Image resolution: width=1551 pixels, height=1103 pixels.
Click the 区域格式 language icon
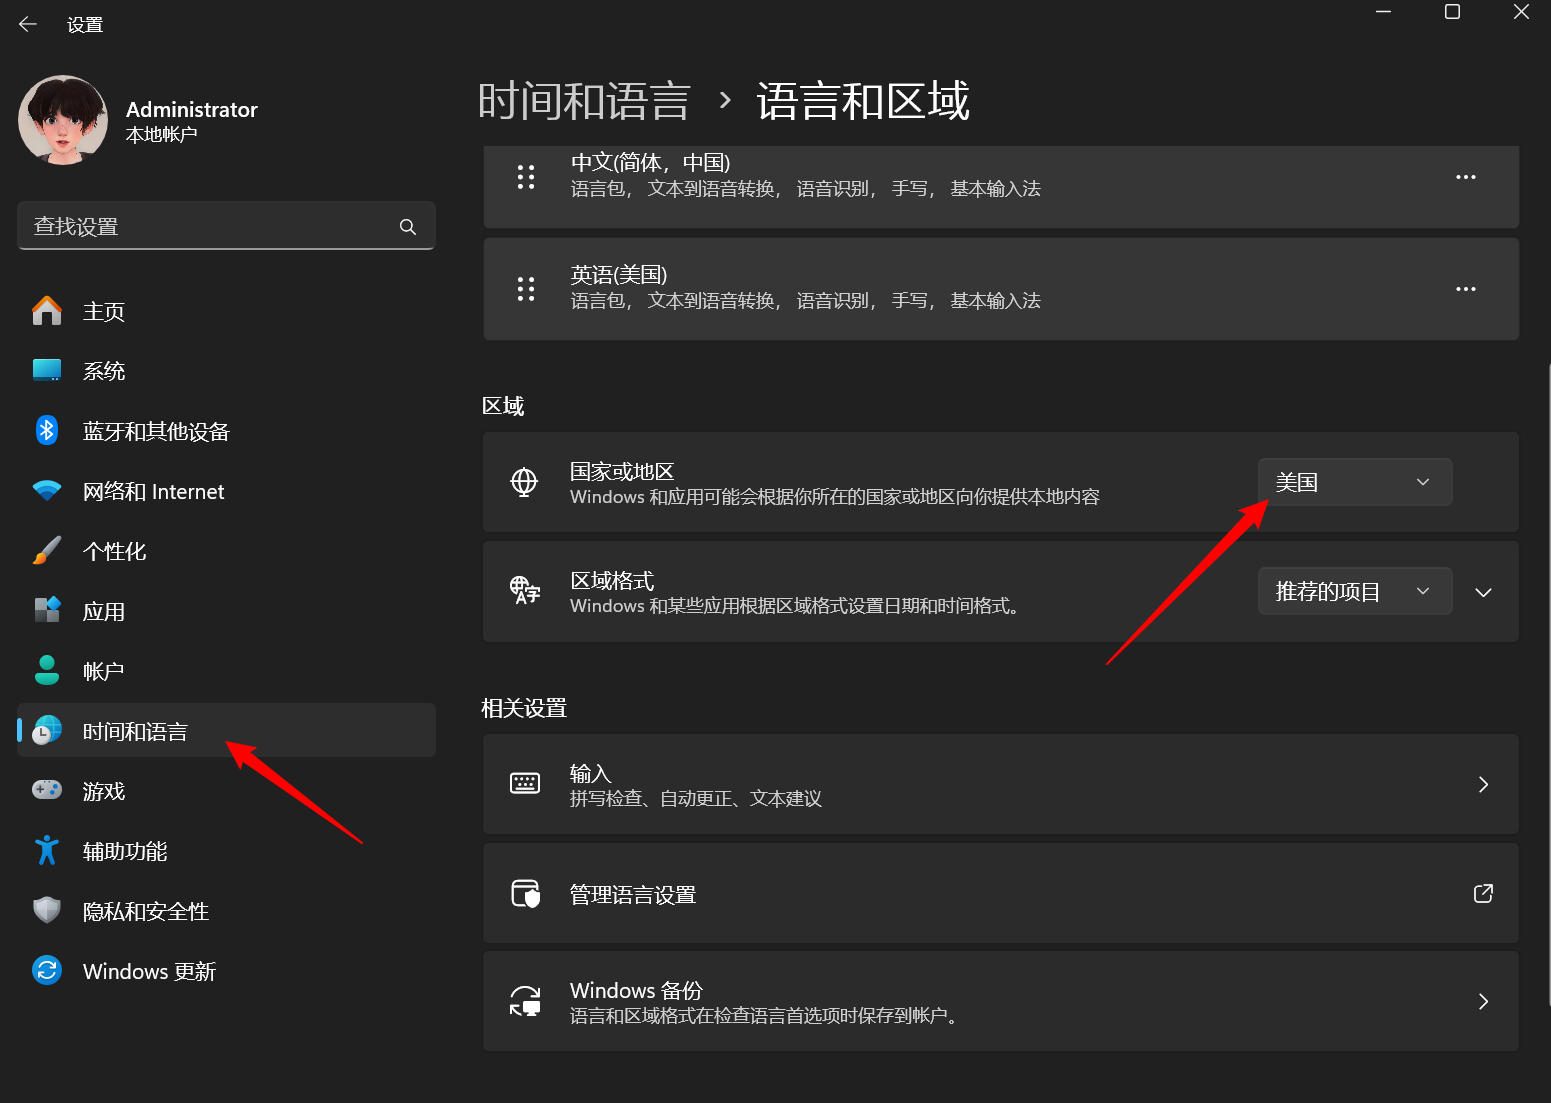tap(524, 590)
